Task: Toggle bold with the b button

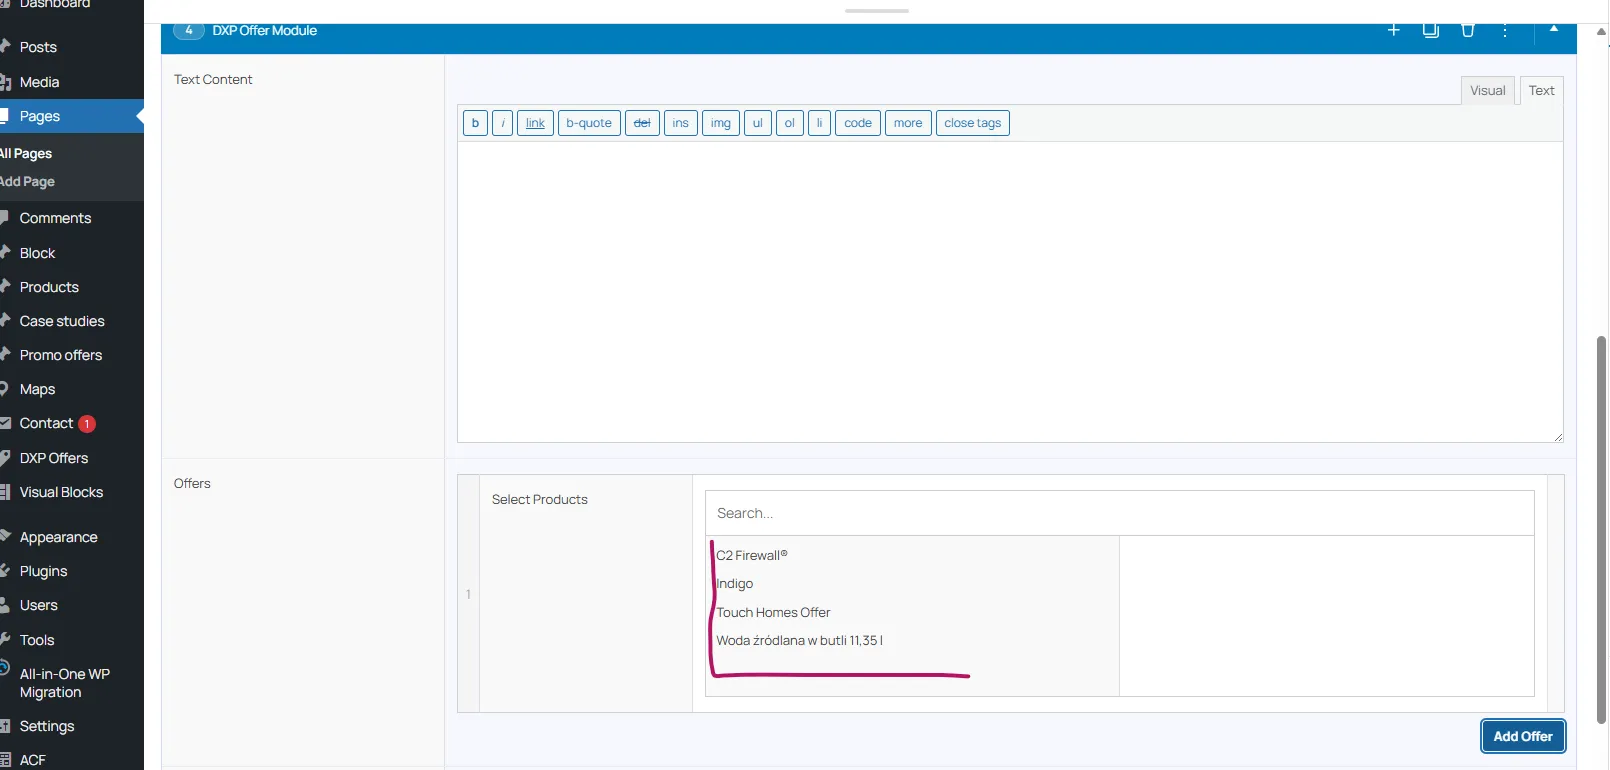Action: 475,123
